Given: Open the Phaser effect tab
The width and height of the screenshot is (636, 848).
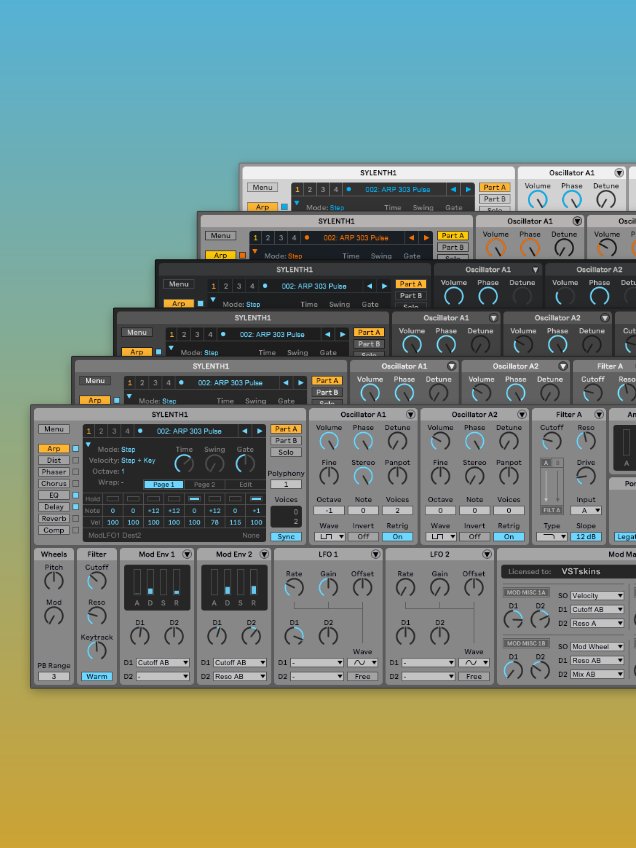Looking at the screenshot, I should [54, 472].
